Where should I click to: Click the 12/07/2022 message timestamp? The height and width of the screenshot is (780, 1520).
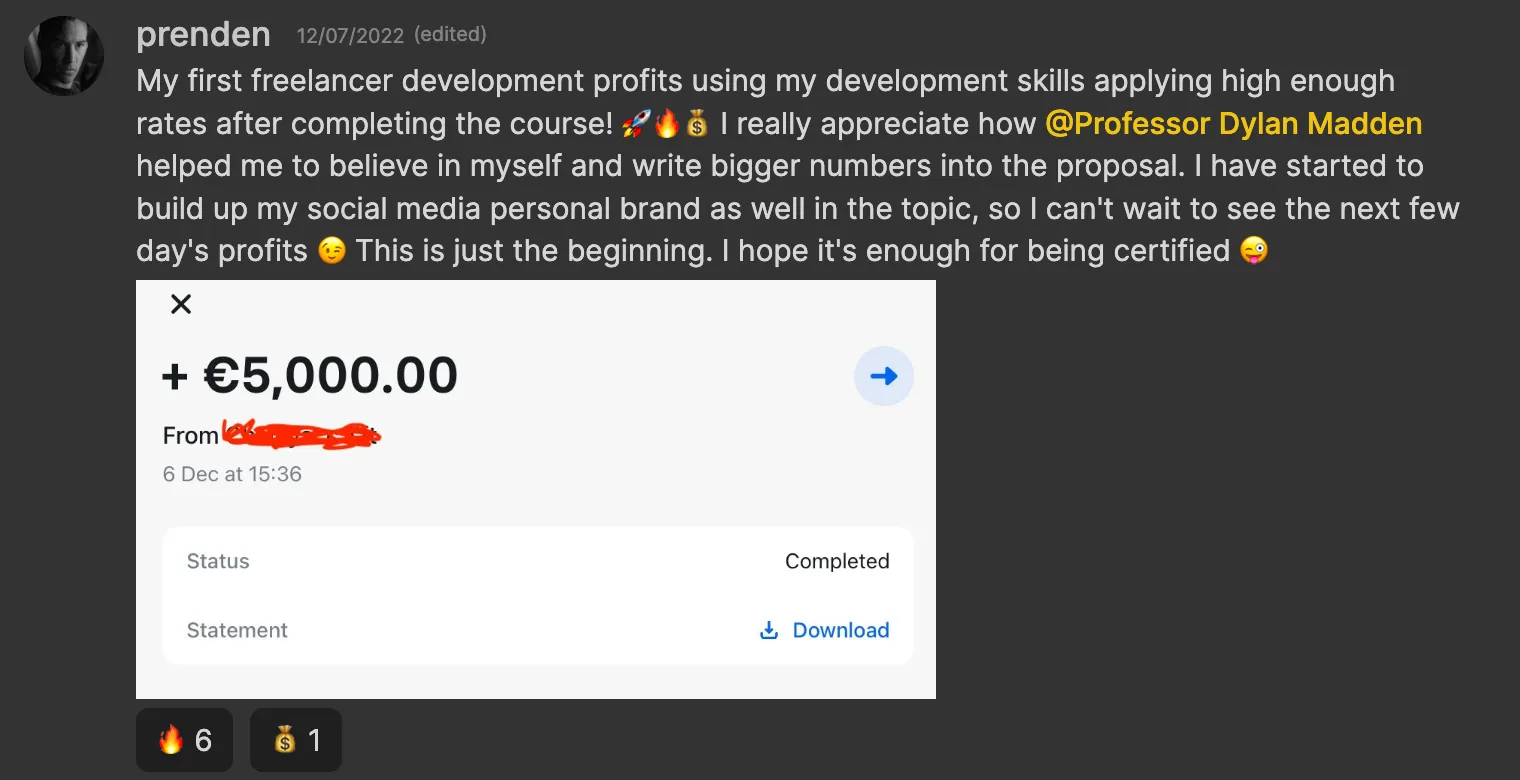350,36
